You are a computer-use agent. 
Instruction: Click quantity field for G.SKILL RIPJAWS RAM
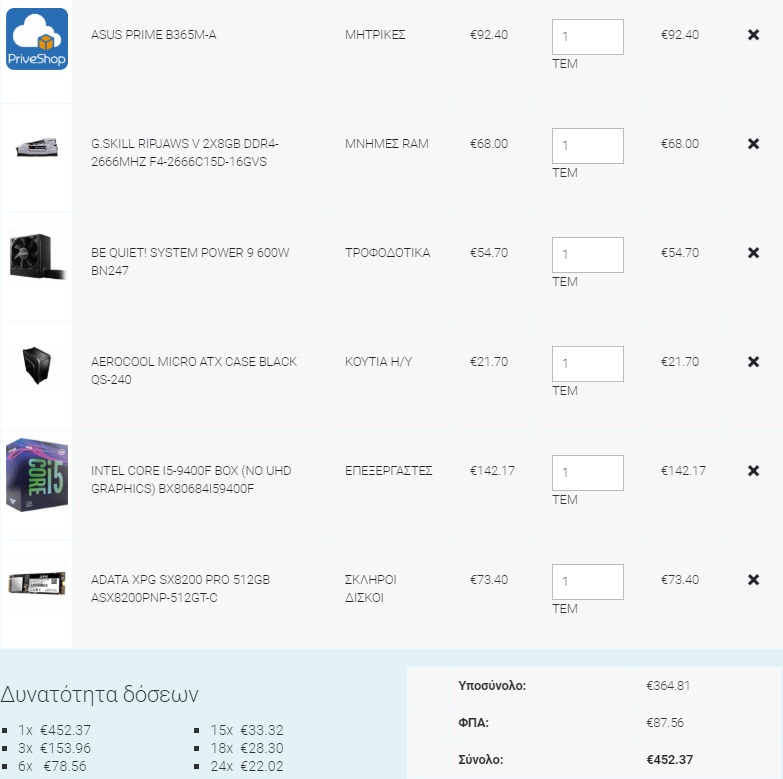click(588, 146)
